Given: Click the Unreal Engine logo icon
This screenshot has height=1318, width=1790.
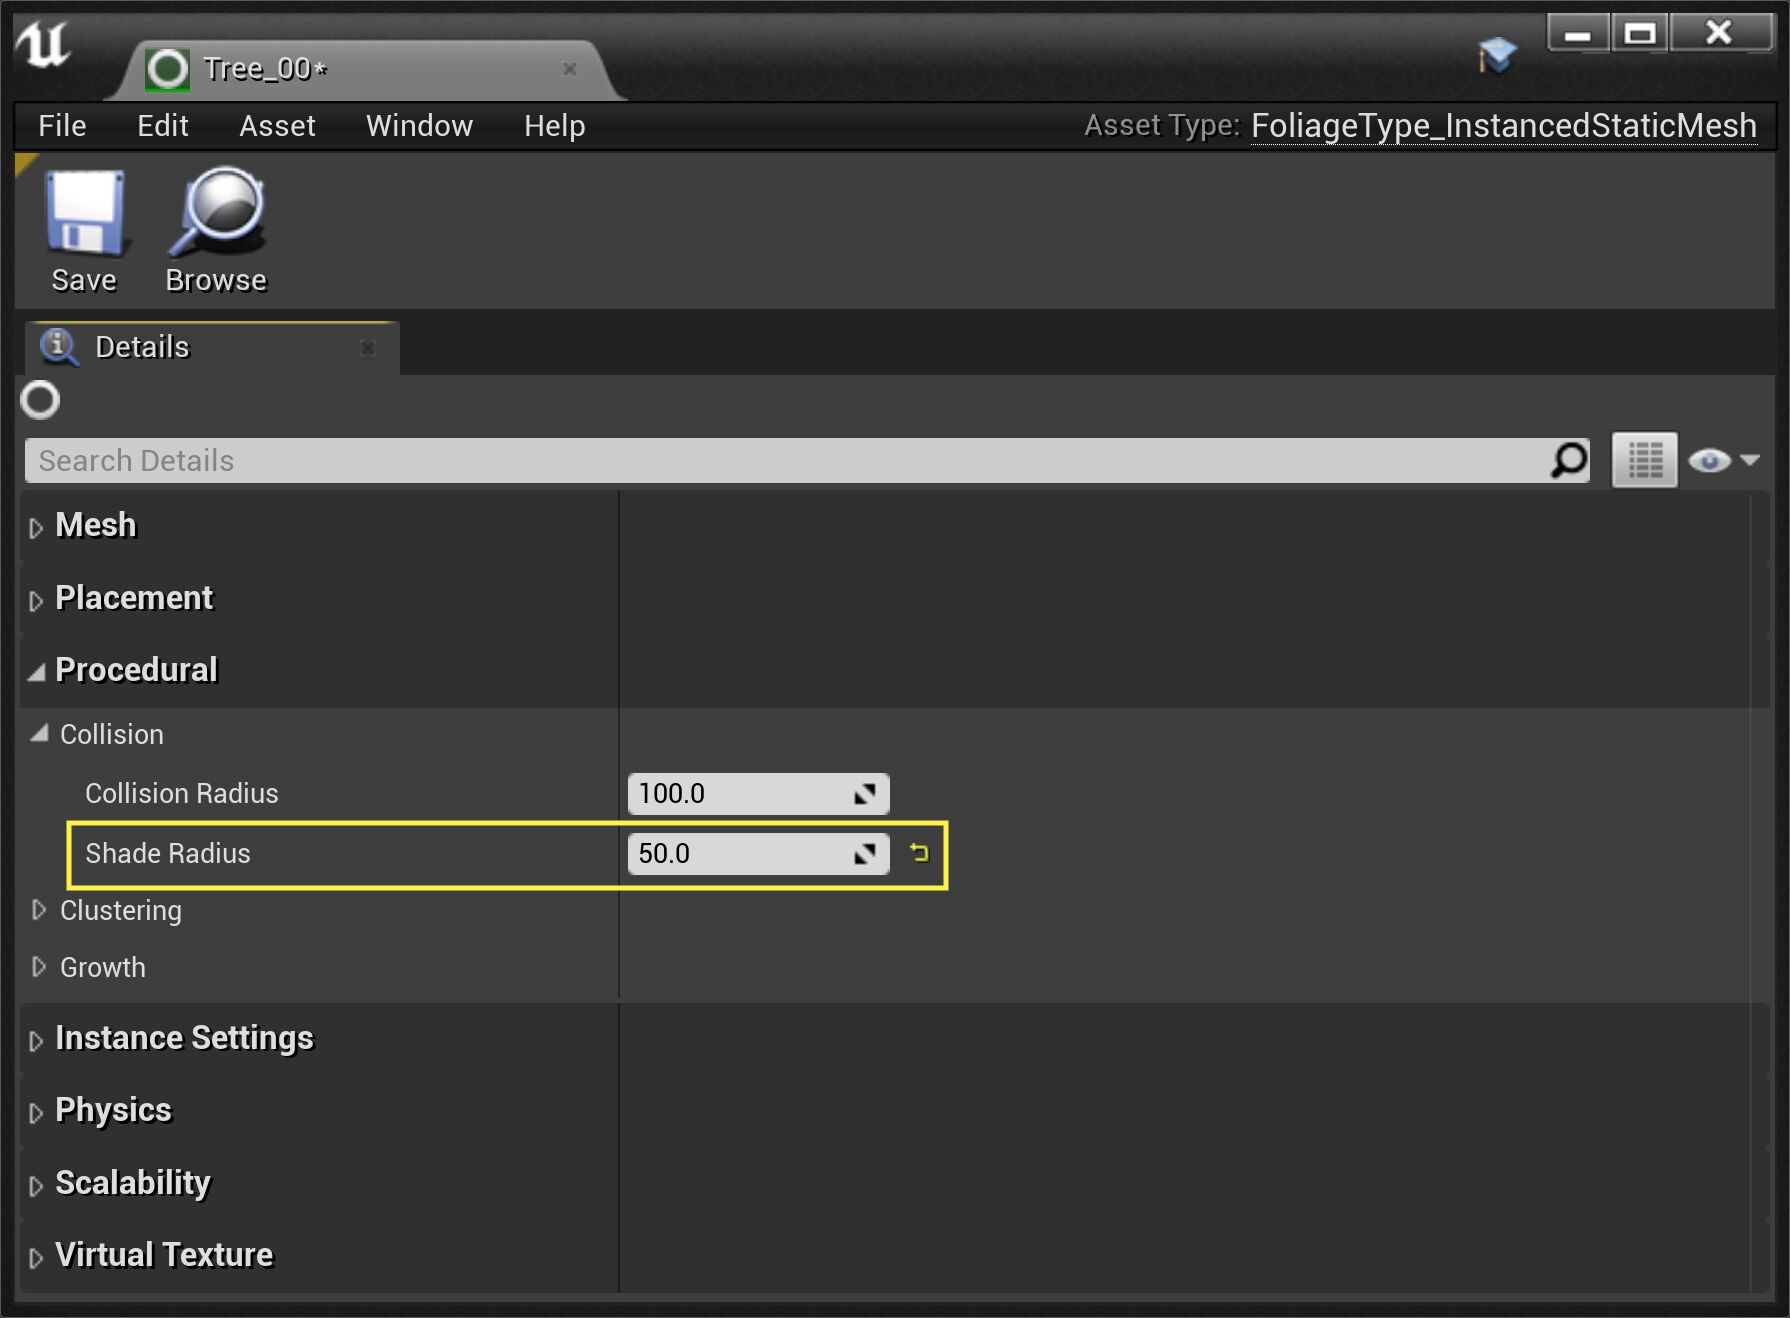Looking at the screenshot, I should (x=44, y=45).
